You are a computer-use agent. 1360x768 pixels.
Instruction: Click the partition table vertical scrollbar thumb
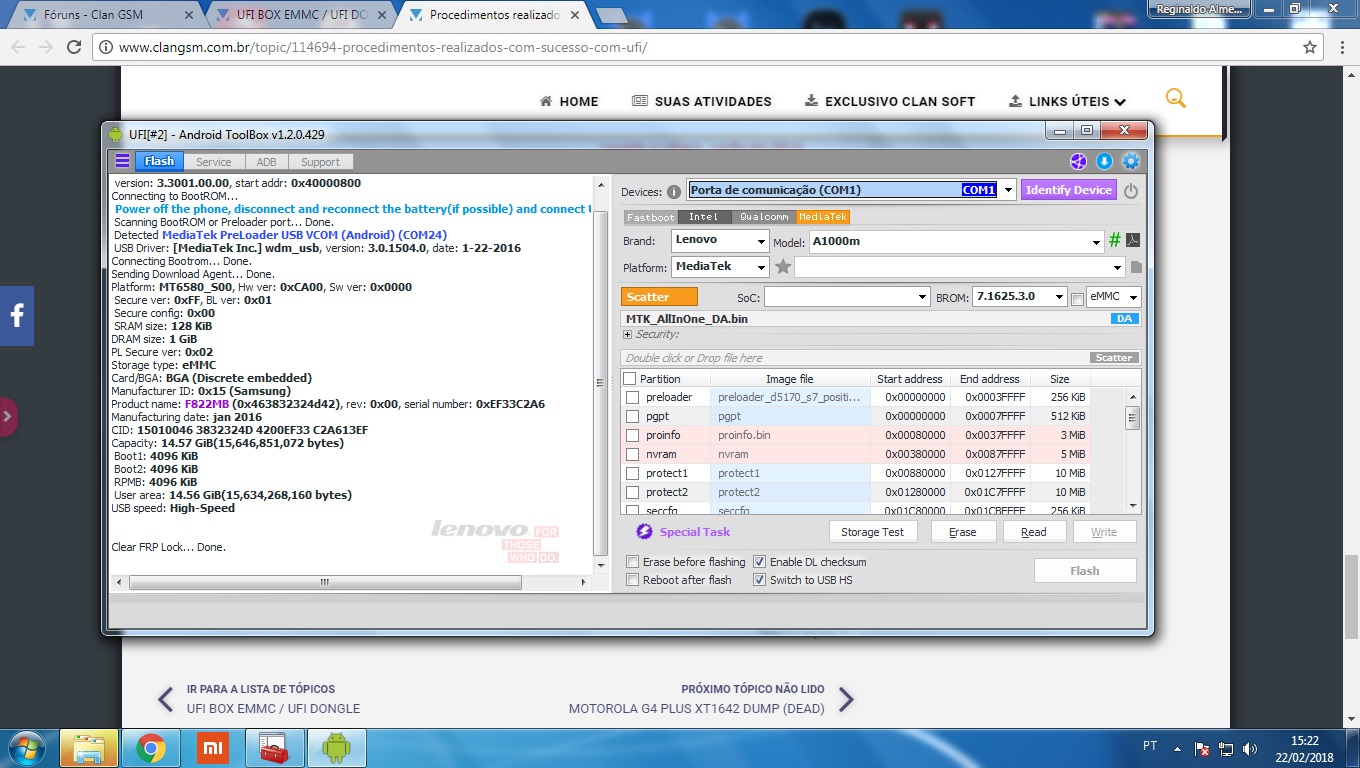(x=1132, y=417)
